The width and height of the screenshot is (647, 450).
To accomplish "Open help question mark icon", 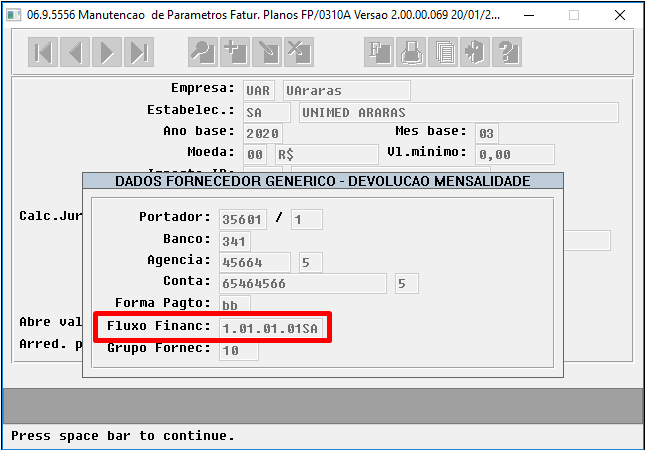I will click(507, 52).
